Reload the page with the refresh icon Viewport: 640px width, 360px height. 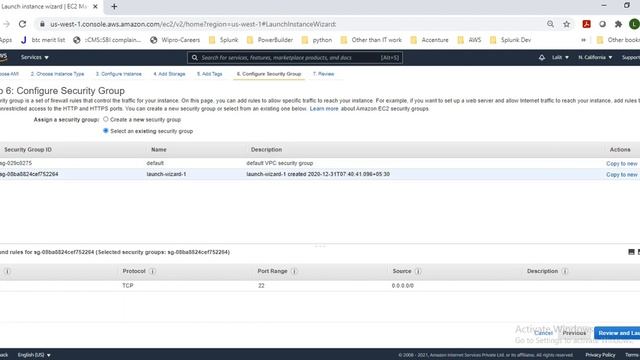(x=22, y=24)
